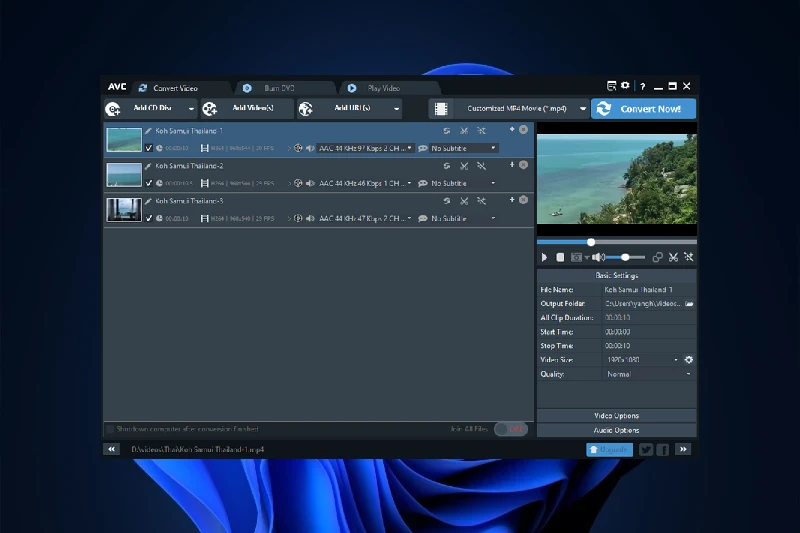Click the scissors clip icon under preview
The width and height of the screenshot is (800, 533).
pyautogui.click(x=673, y=258)
